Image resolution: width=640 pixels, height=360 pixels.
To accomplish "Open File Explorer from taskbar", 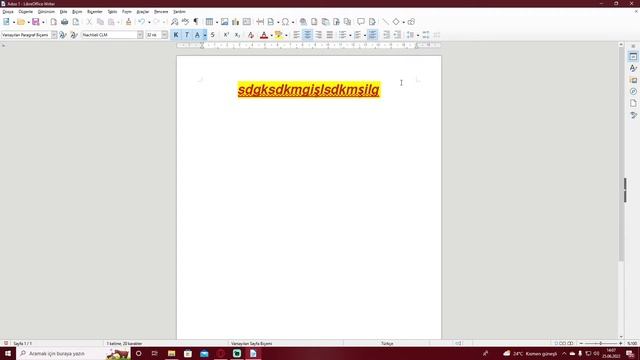I will (x=171, y=353).
